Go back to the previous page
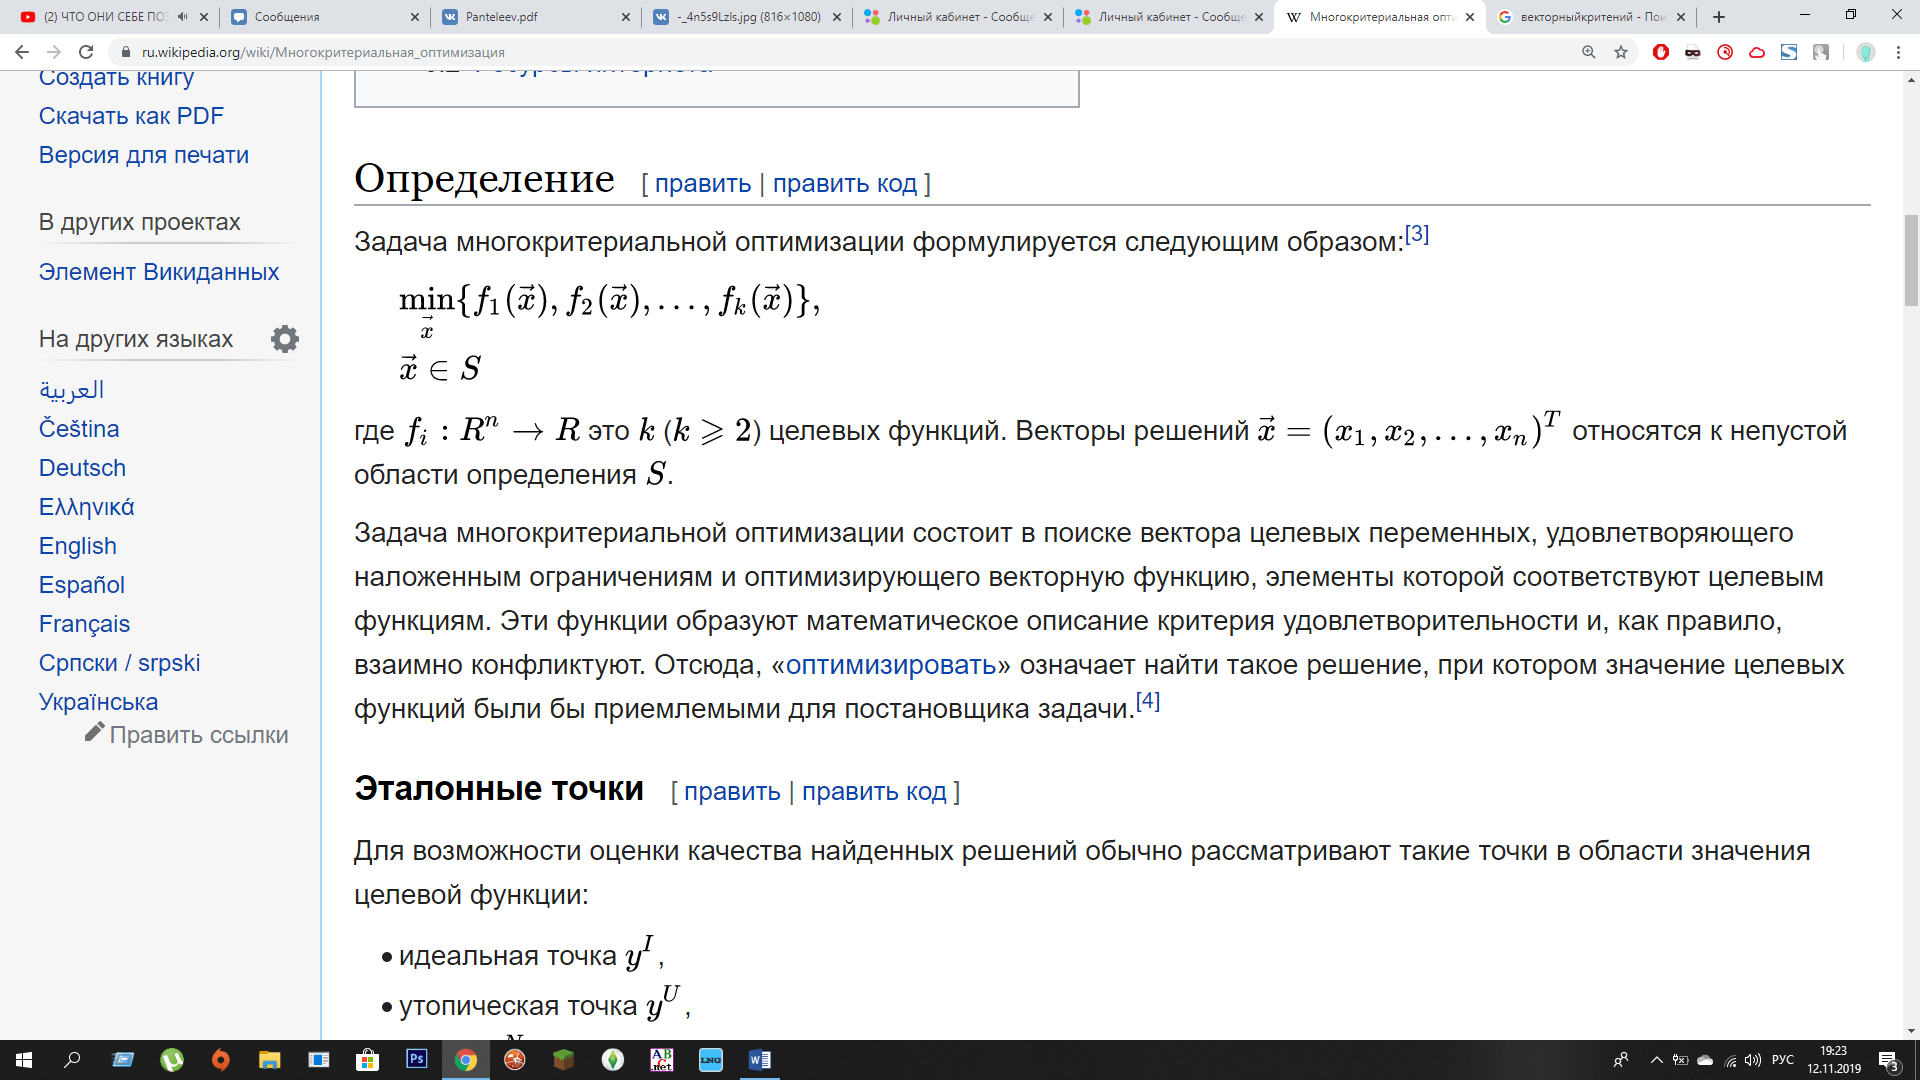Image resolution: width=1920 pixels, height=1080 pixels. 22,52
